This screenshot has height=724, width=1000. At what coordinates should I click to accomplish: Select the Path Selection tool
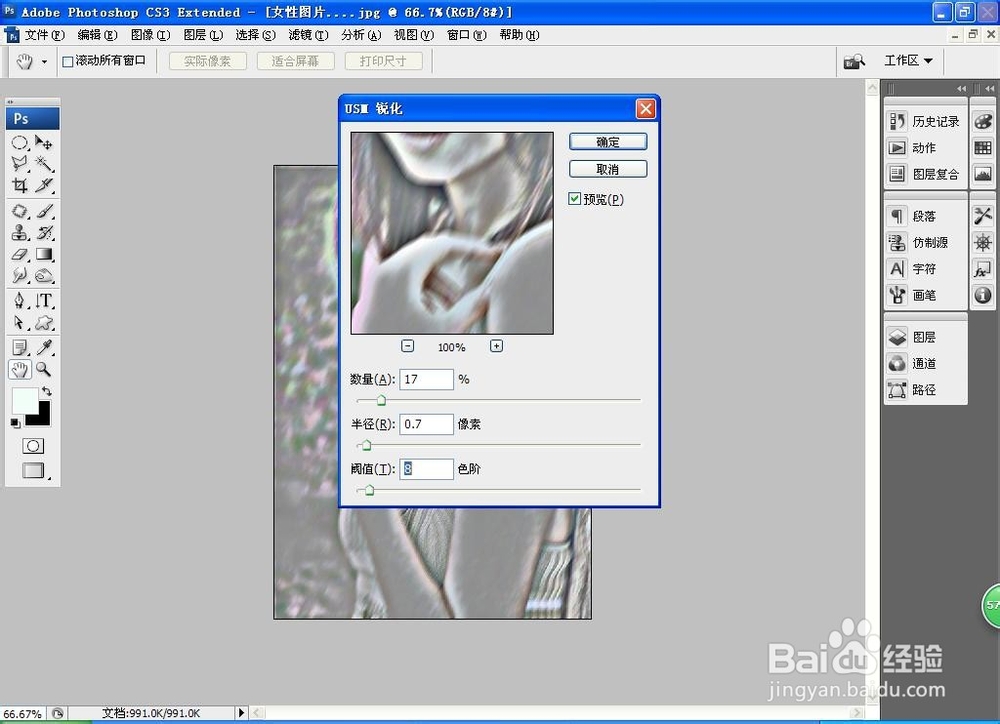click(20, 322)
